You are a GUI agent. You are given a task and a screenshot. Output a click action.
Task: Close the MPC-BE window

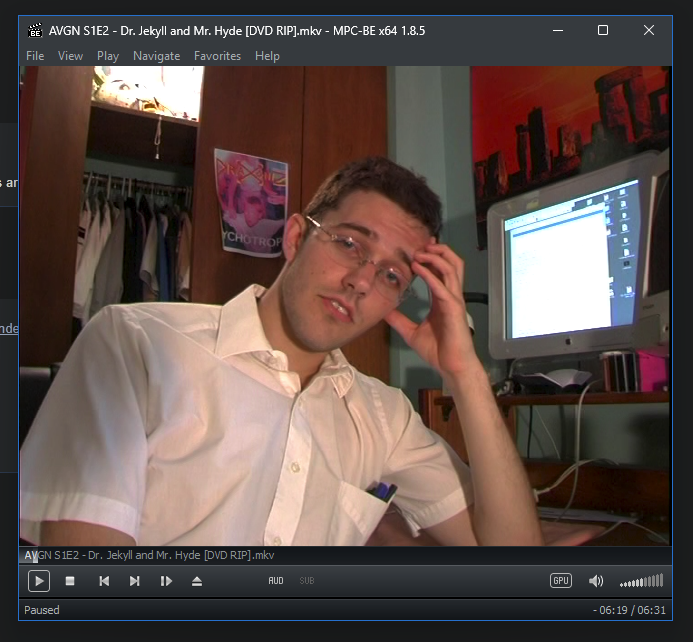(x=649, y=30)
